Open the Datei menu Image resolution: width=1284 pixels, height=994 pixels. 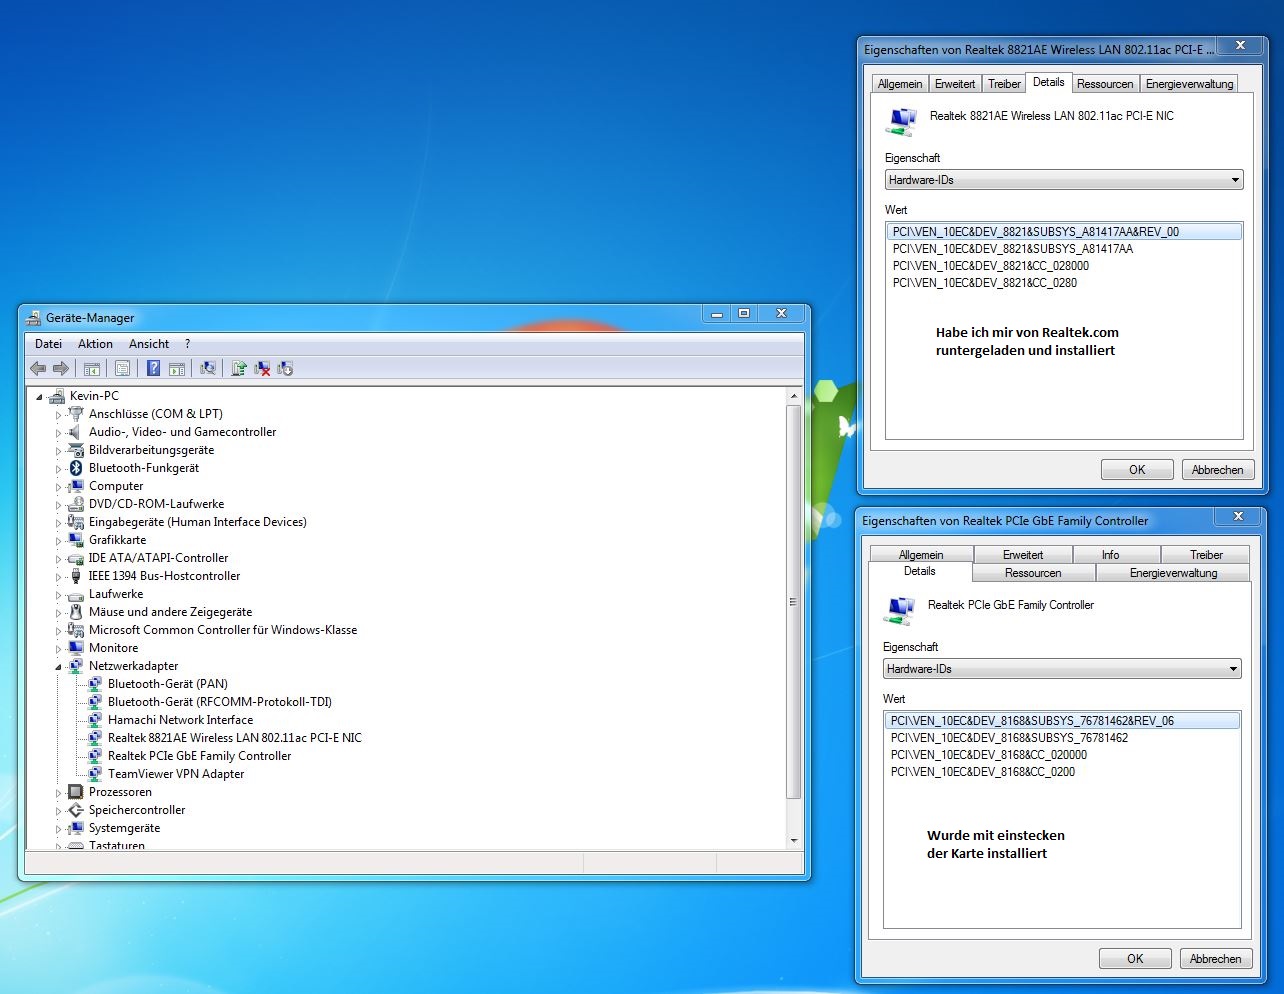48,344
